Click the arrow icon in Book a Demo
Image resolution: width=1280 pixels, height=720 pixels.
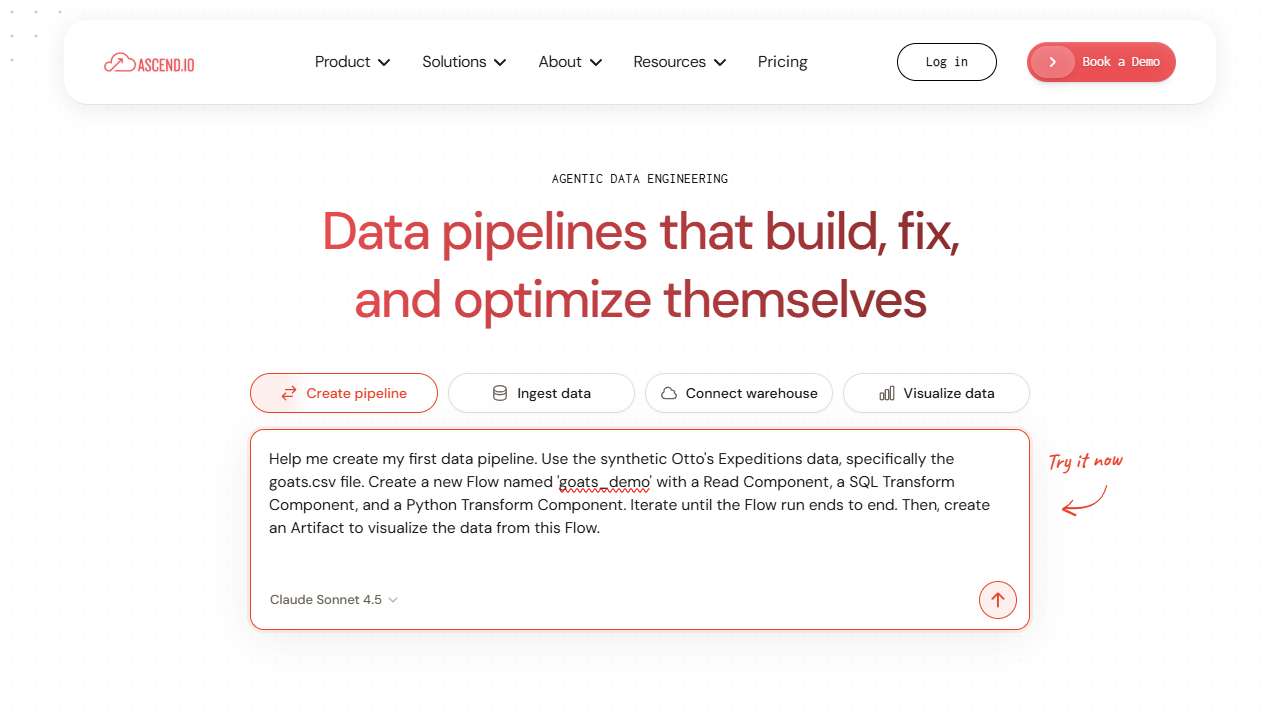click(1052, 62)
